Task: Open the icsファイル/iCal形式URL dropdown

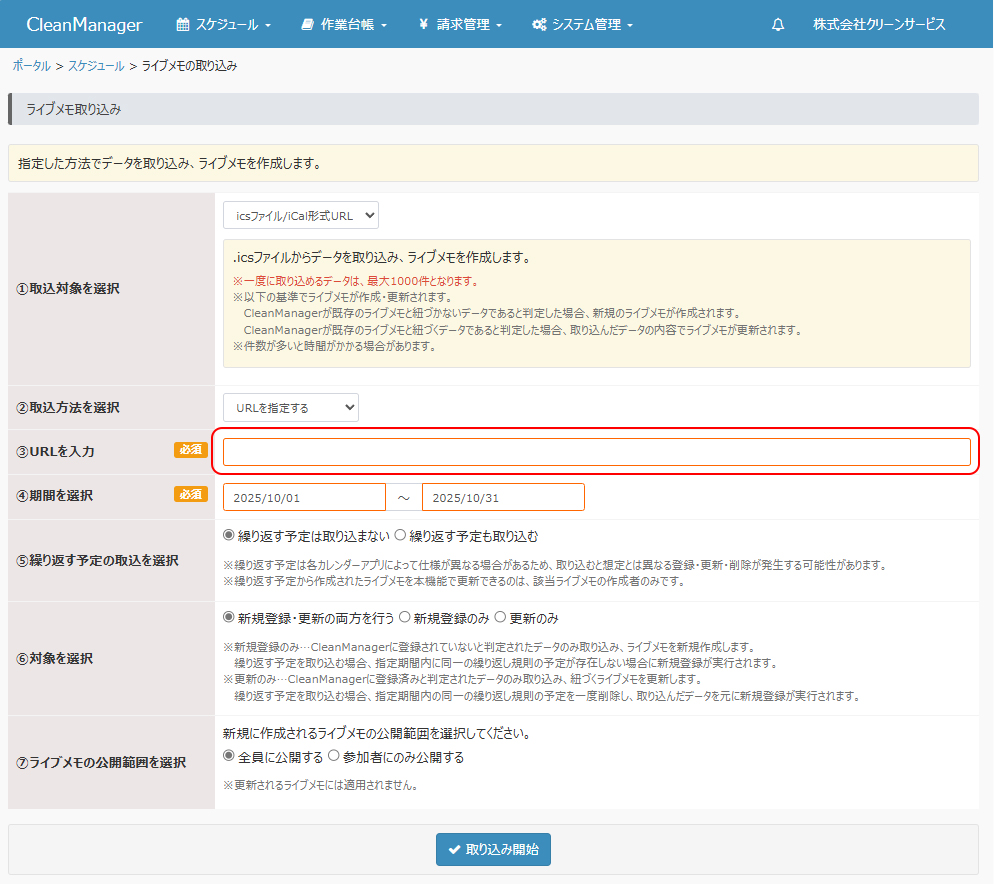Action: (300, 215)
